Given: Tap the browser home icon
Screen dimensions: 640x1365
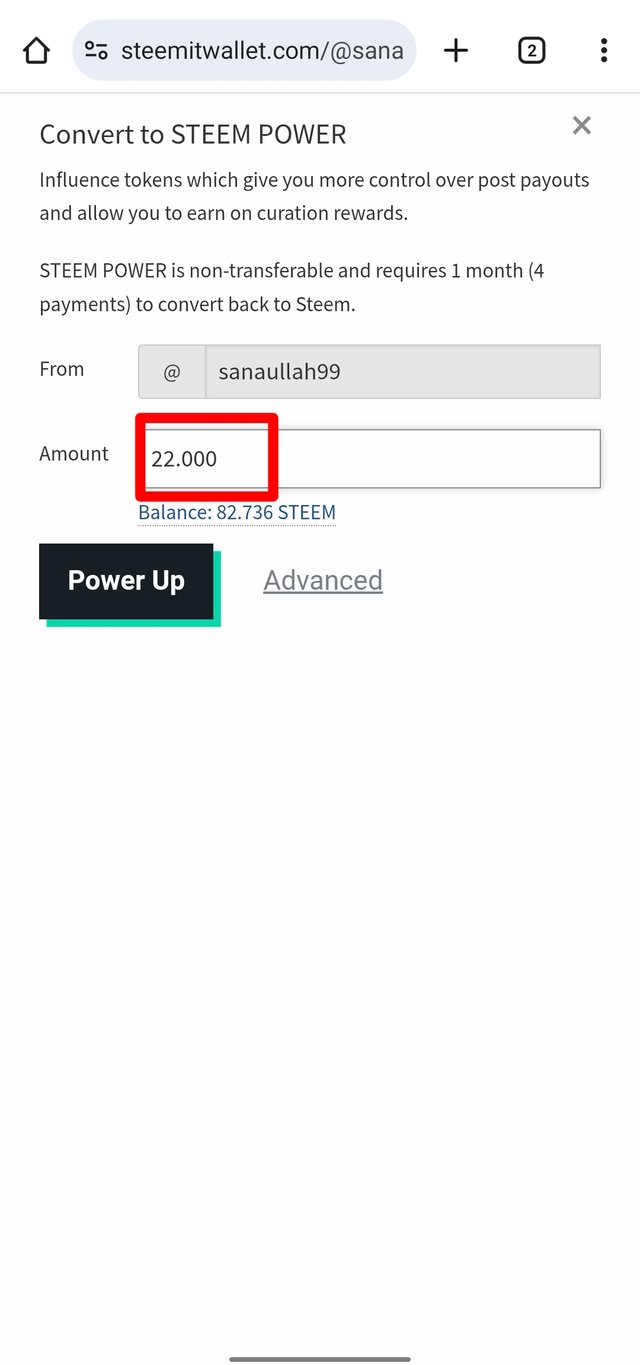Looking at the screenshot, I should coord(36,51).
